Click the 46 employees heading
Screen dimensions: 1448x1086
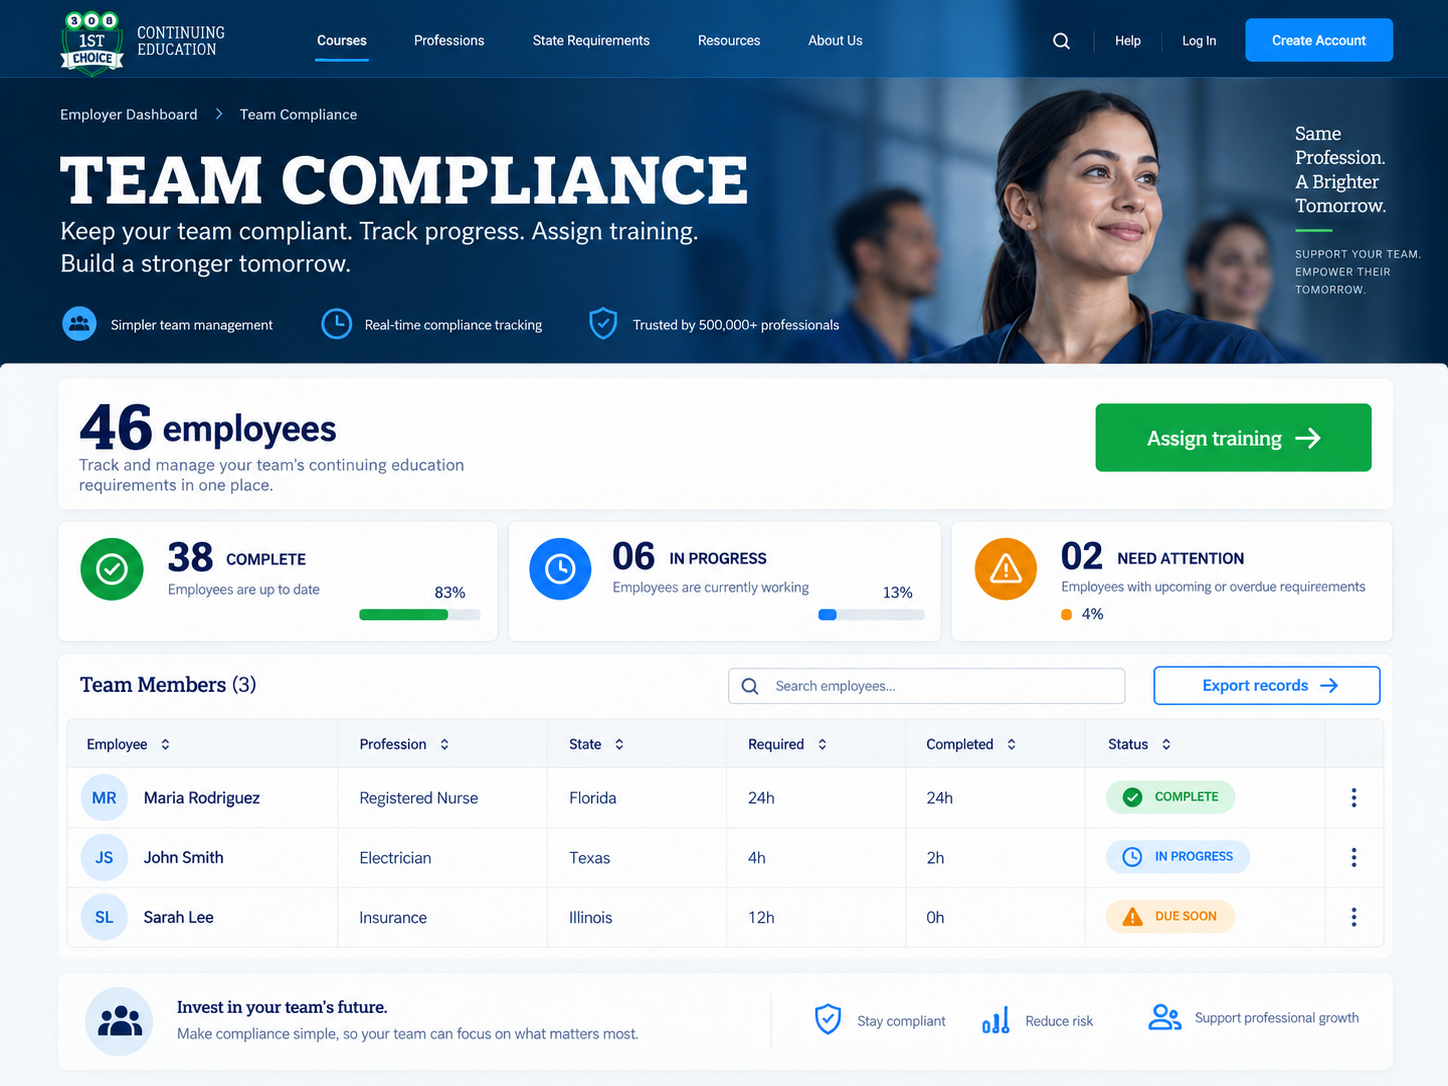pos(208,428)
